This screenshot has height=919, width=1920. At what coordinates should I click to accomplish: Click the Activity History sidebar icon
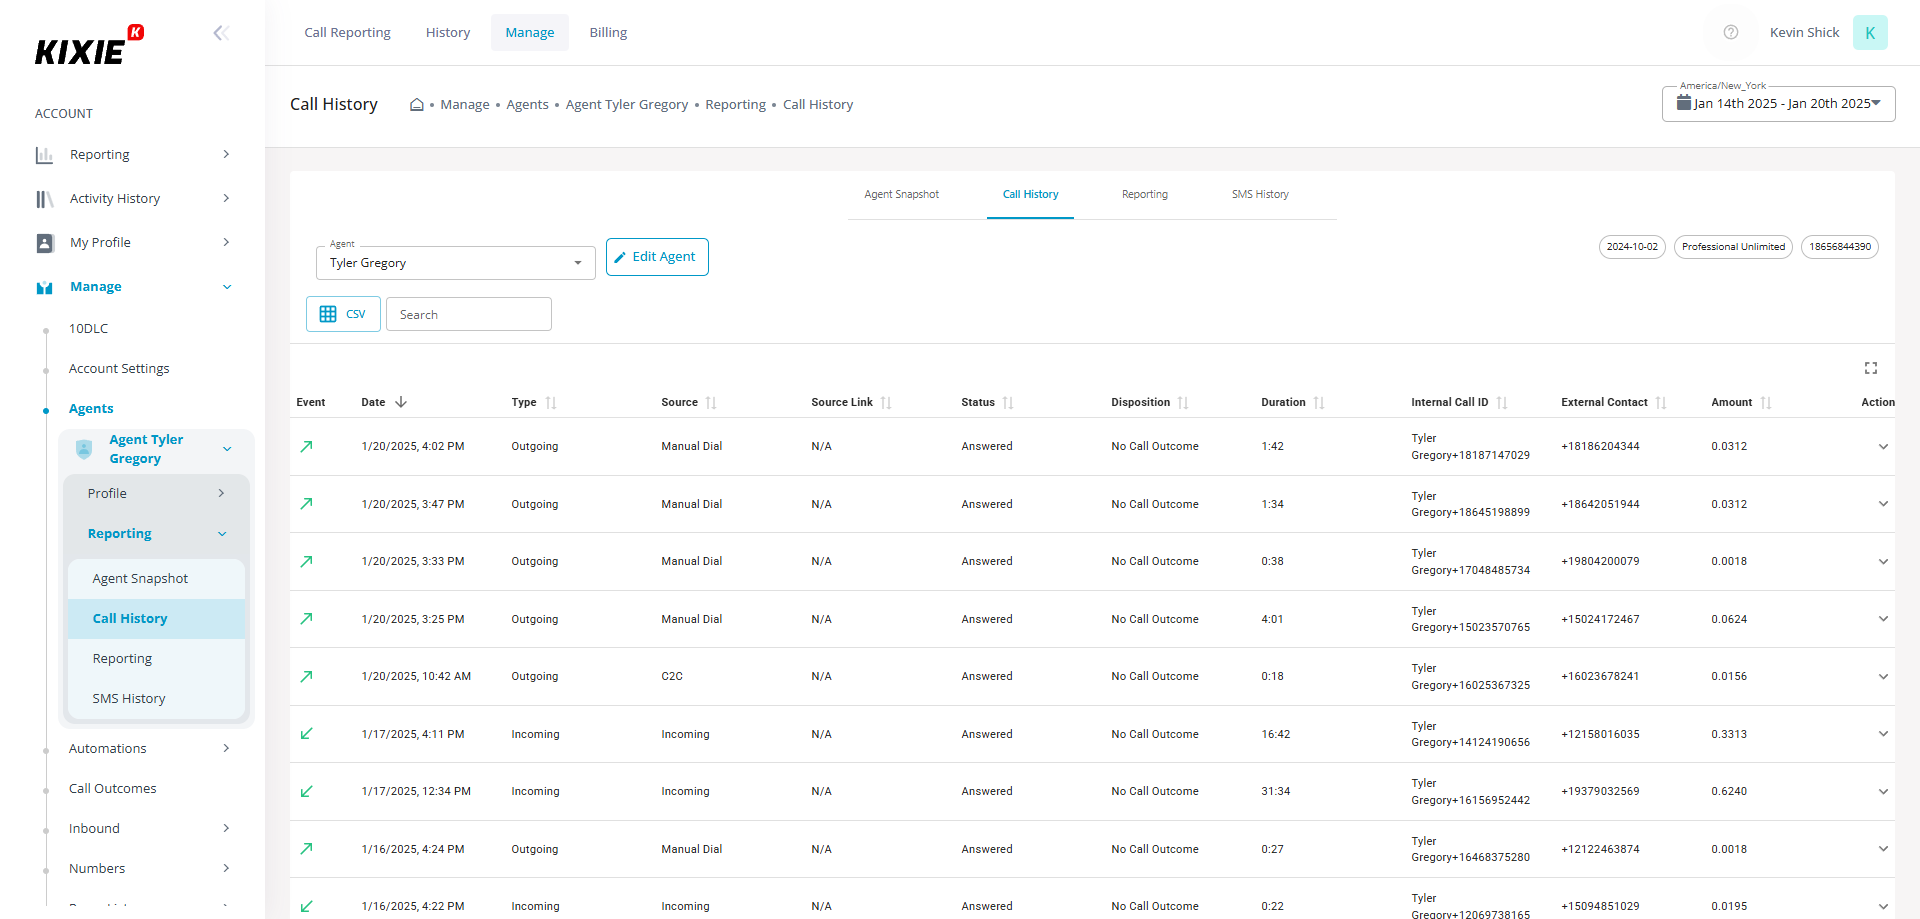(44, 199)
